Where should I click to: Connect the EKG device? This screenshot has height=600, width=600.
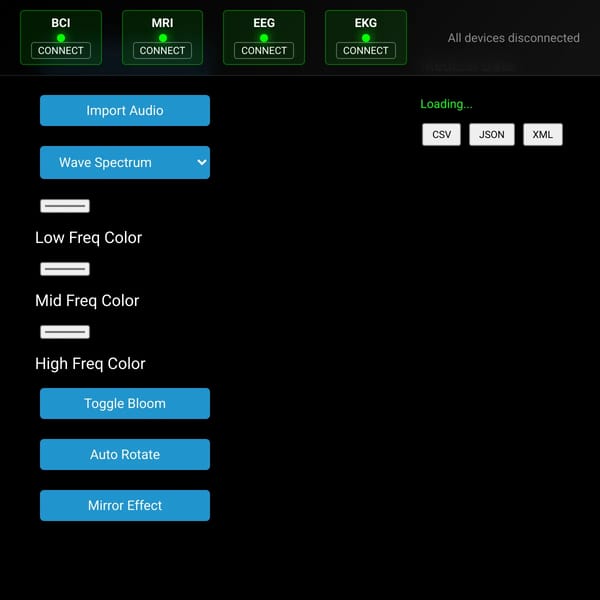(366, 51)
